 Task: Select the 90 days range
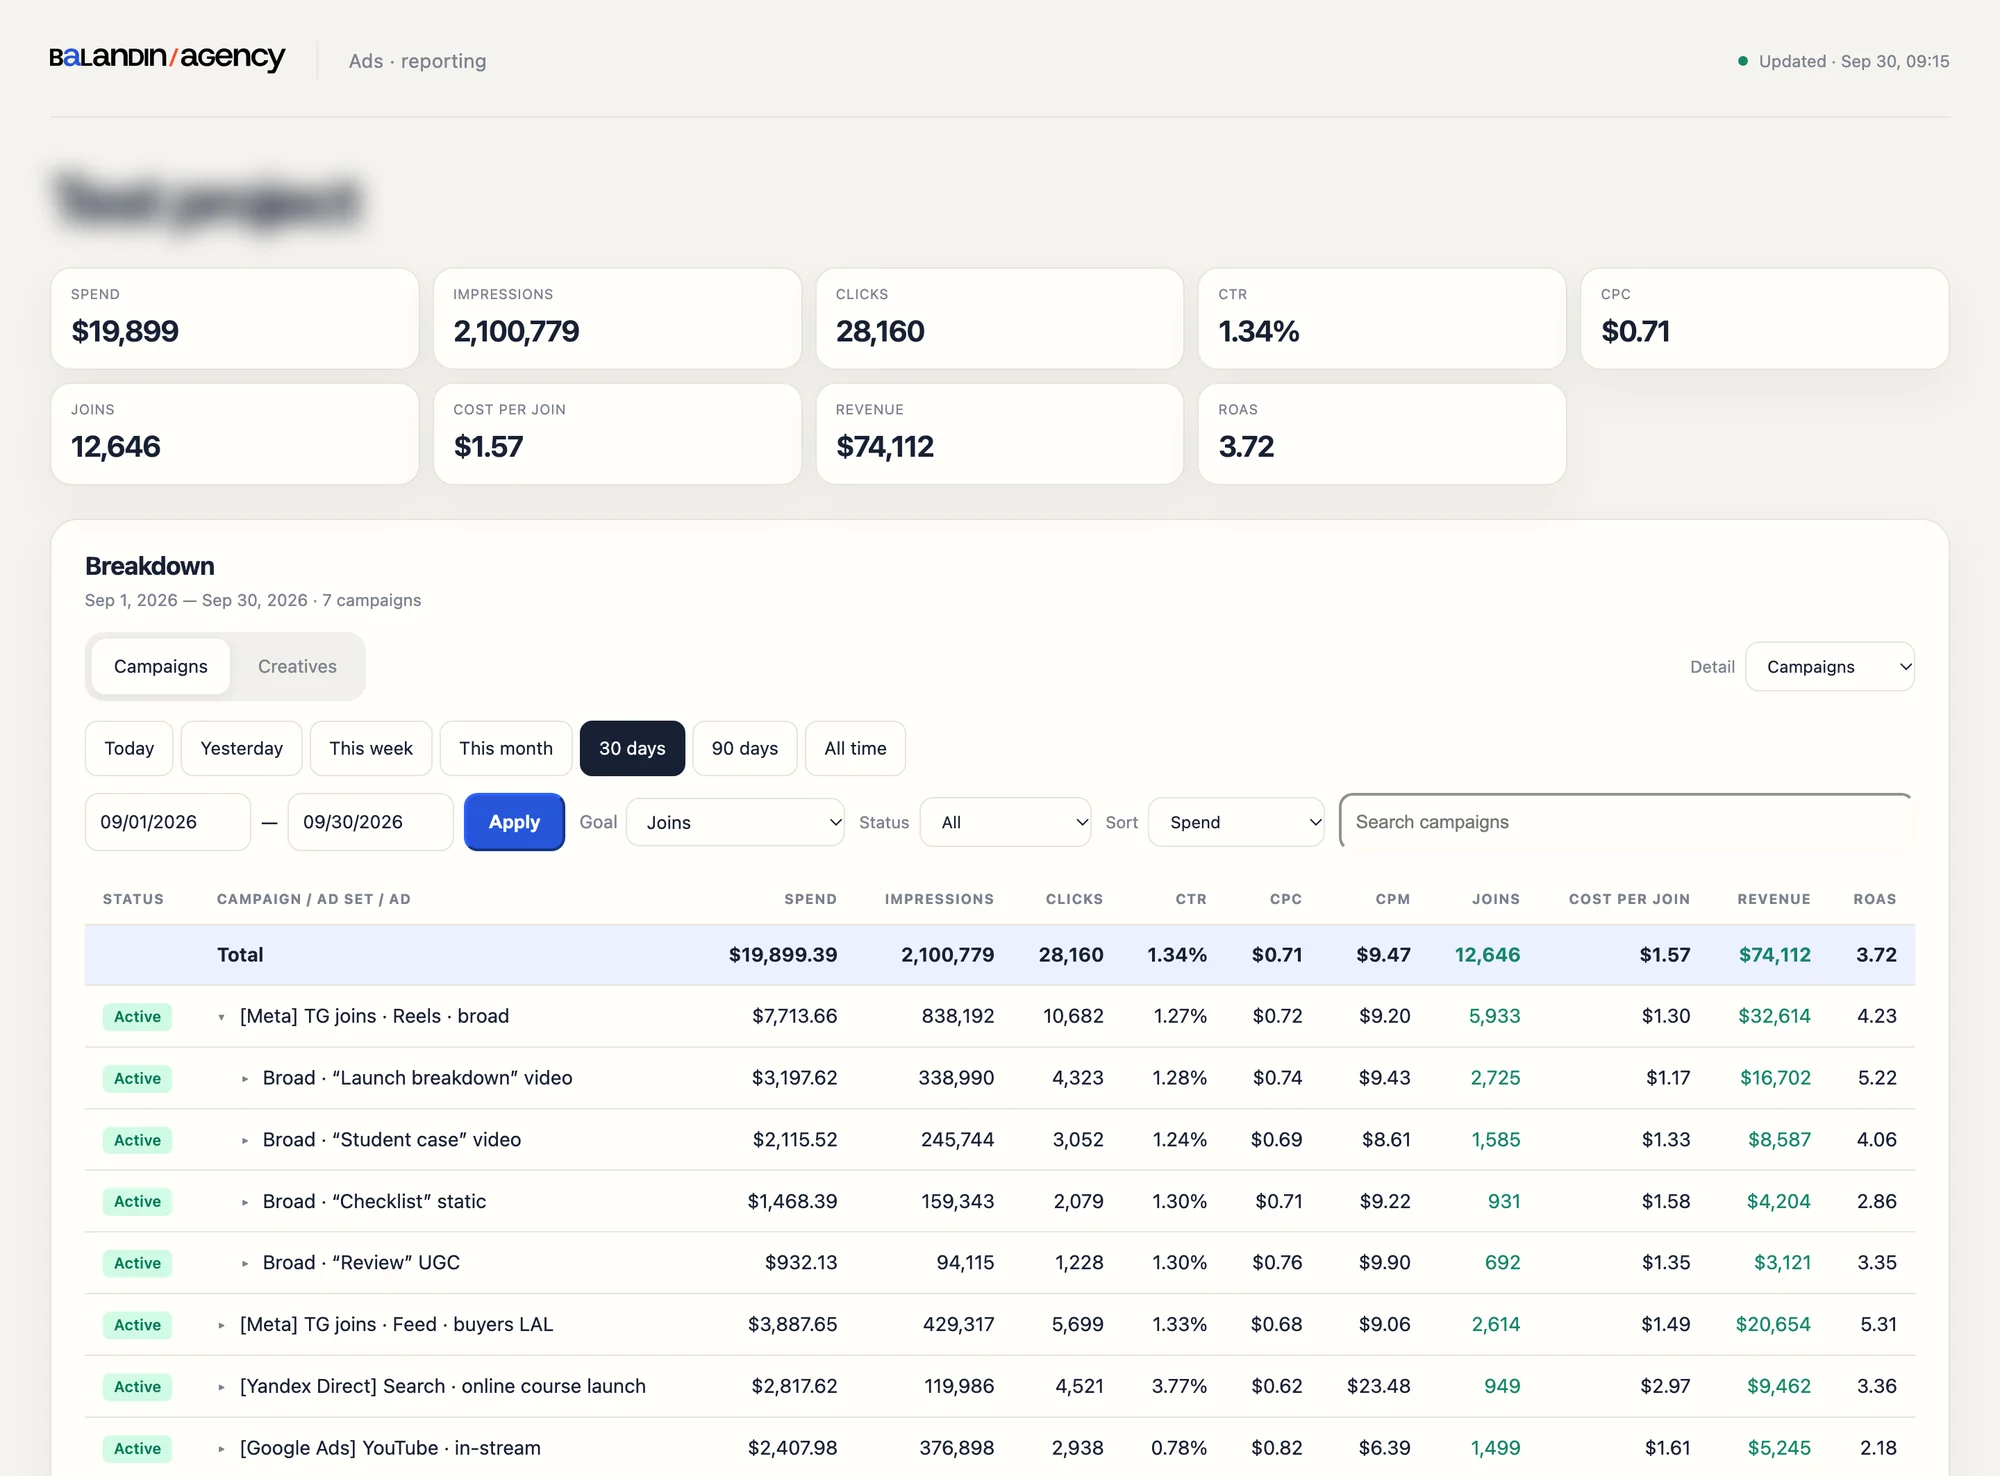(x=745, y=748)
